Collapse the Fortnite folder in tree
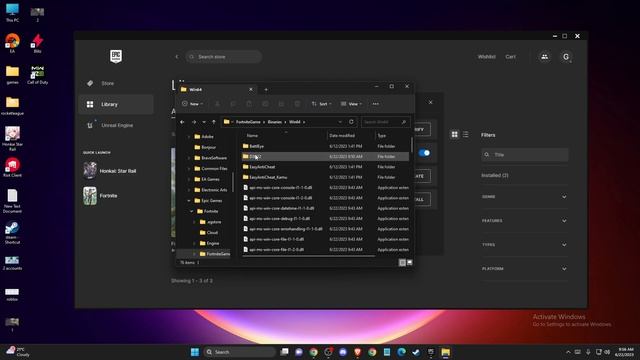640x360 pixels. [192, 211]
